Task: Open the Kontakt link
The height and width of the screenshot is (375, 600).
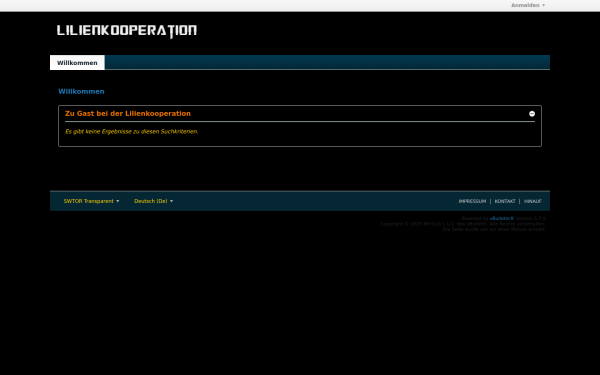Action: [505, 201]
